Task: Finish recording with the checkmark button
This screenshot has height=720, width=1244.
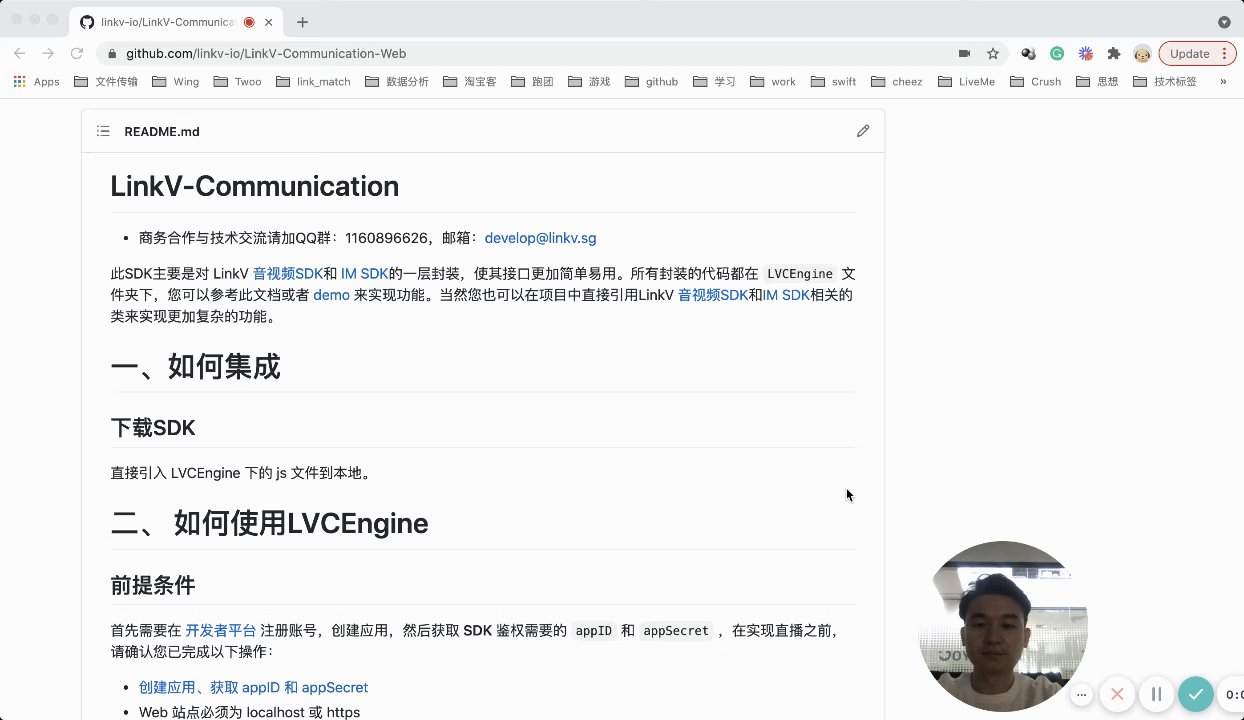Action: coord(1195,694)
